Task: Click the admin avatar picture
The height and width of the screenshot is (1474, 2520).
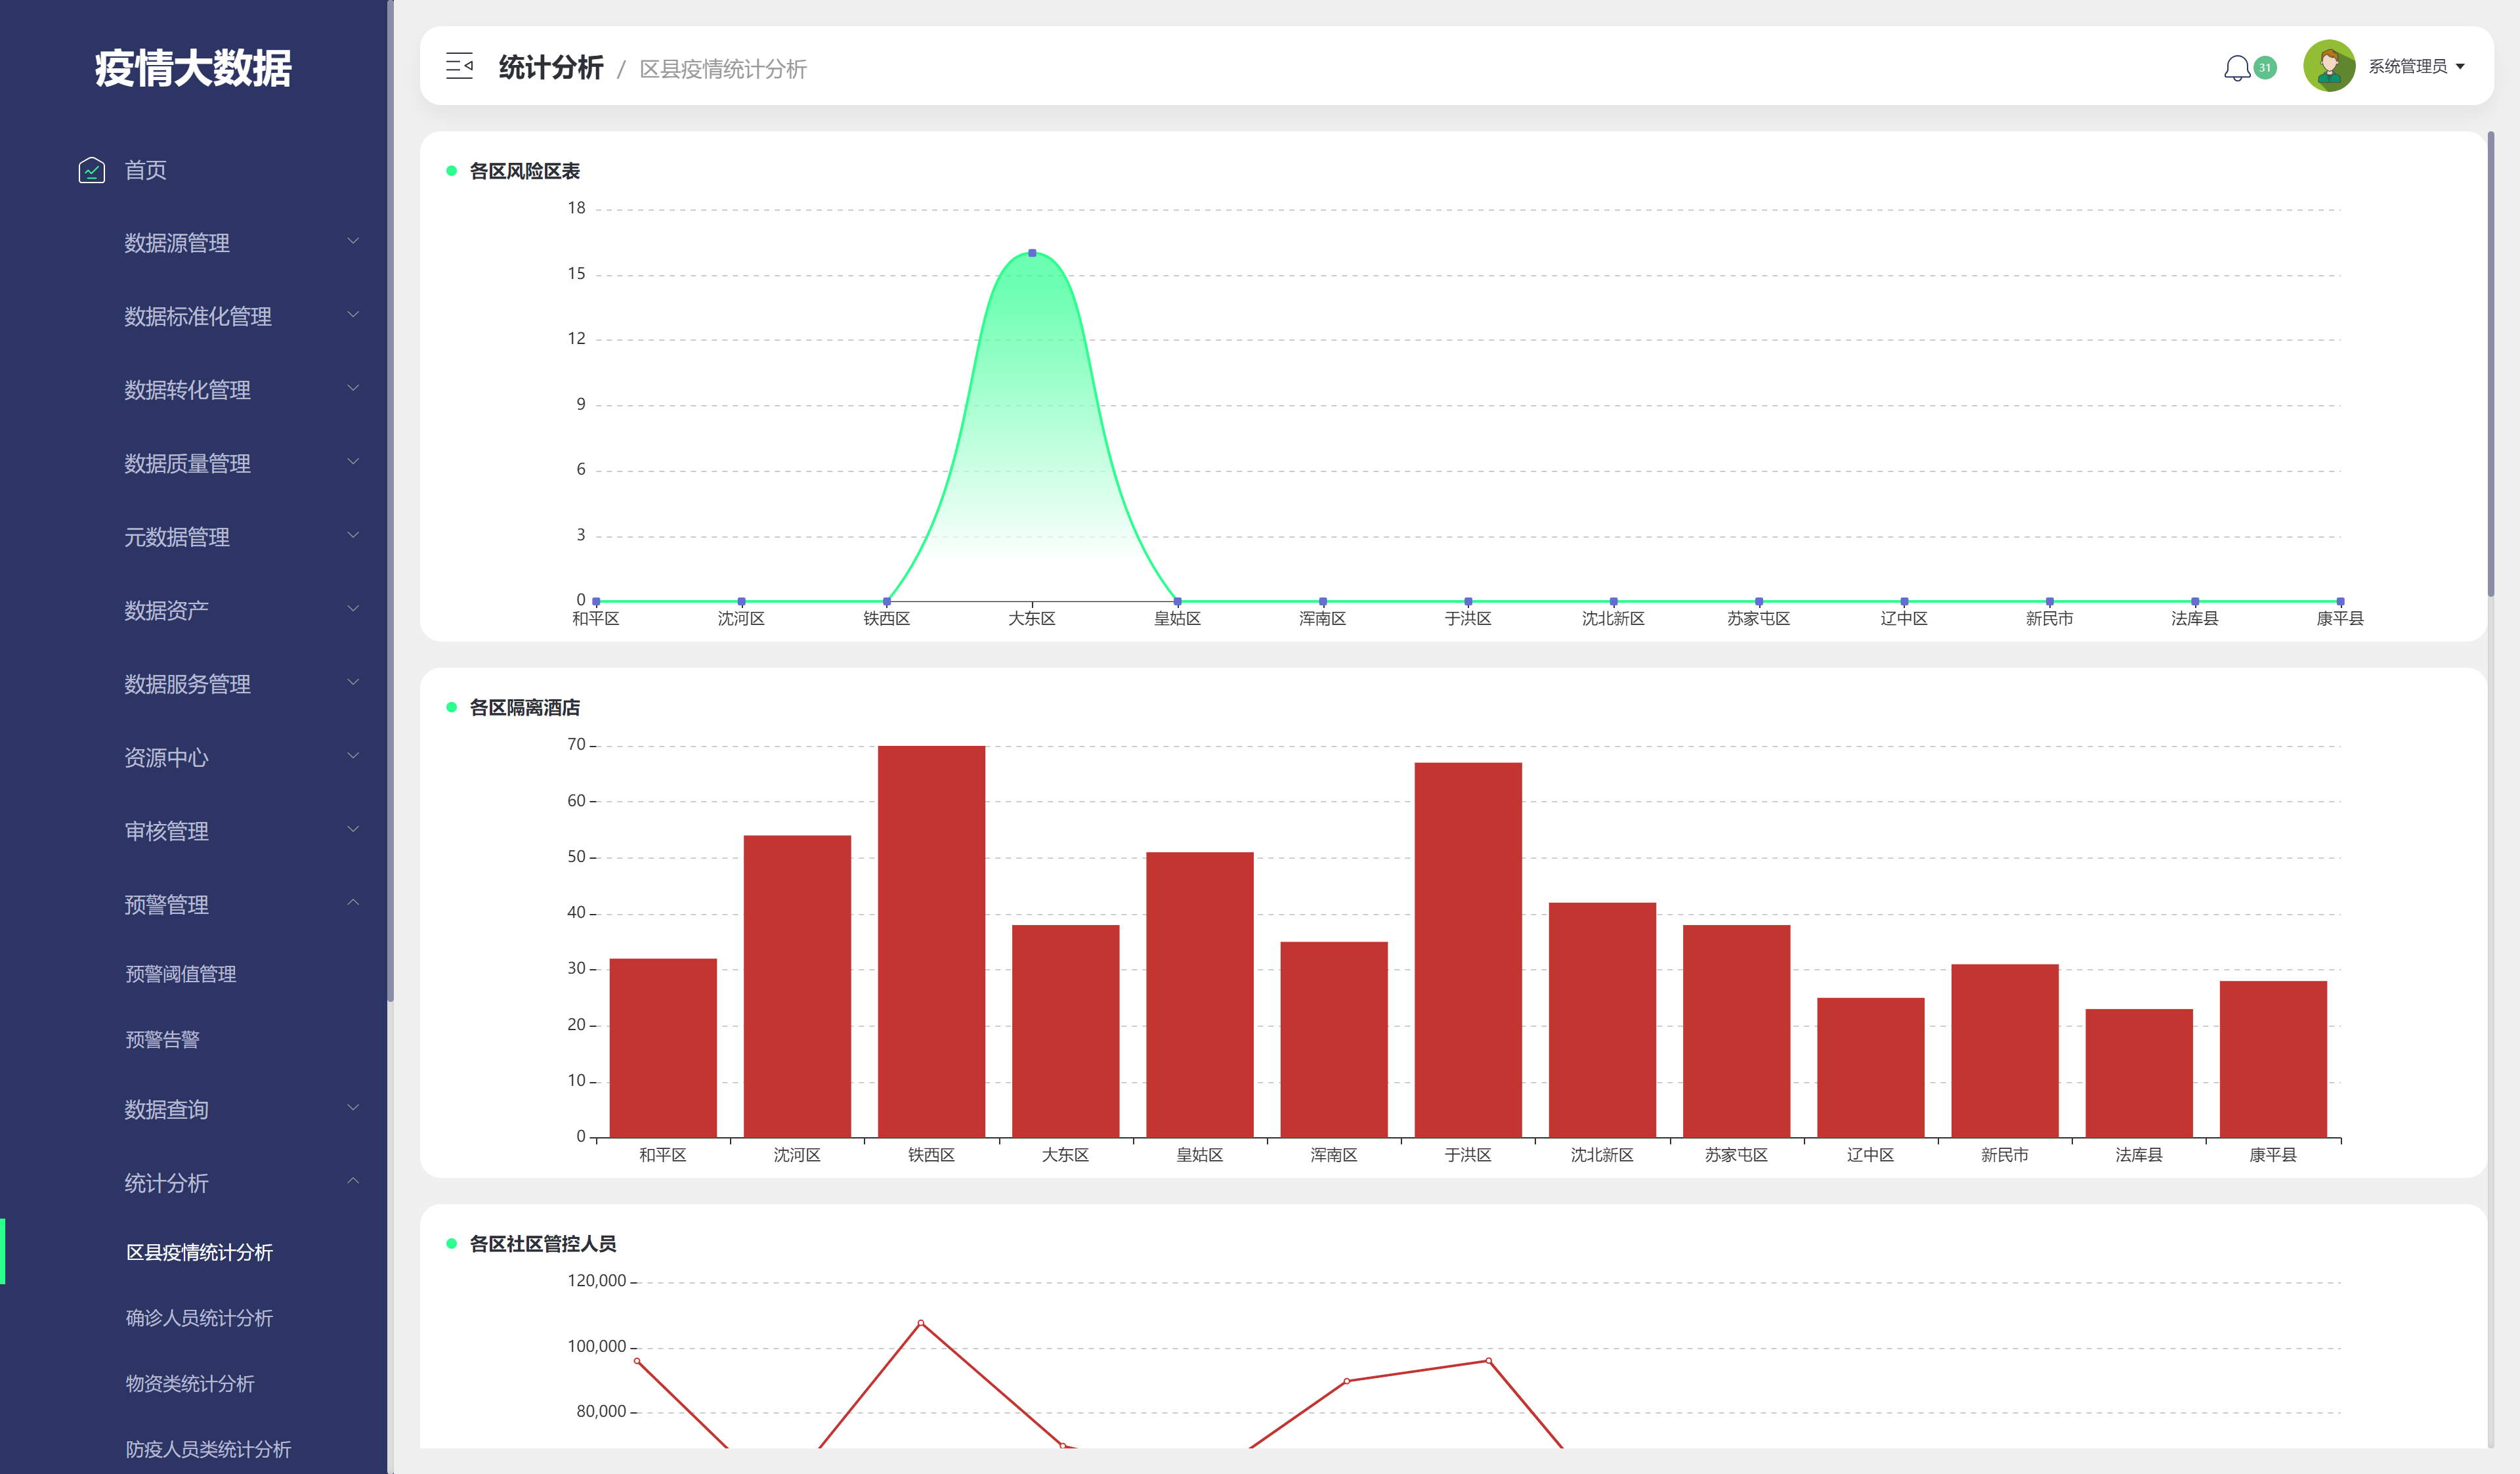Action: pos(2329,66)
